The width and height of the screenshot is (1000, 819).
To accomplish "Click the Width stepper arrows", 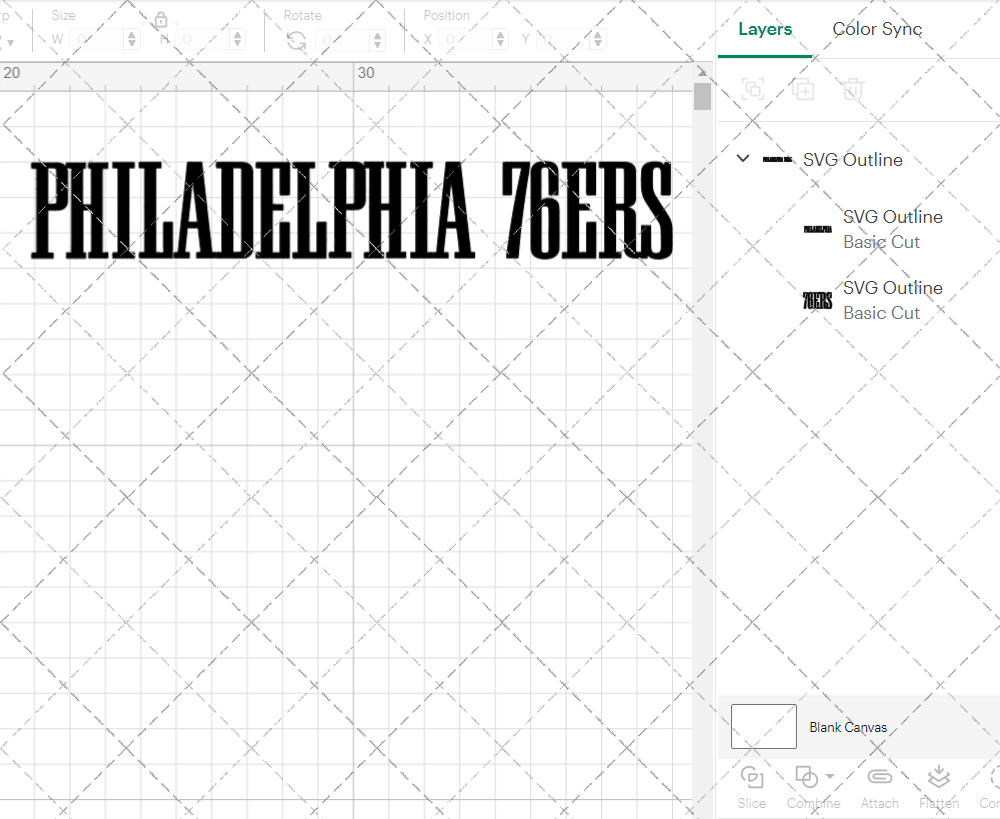I will tap(132, 40).
